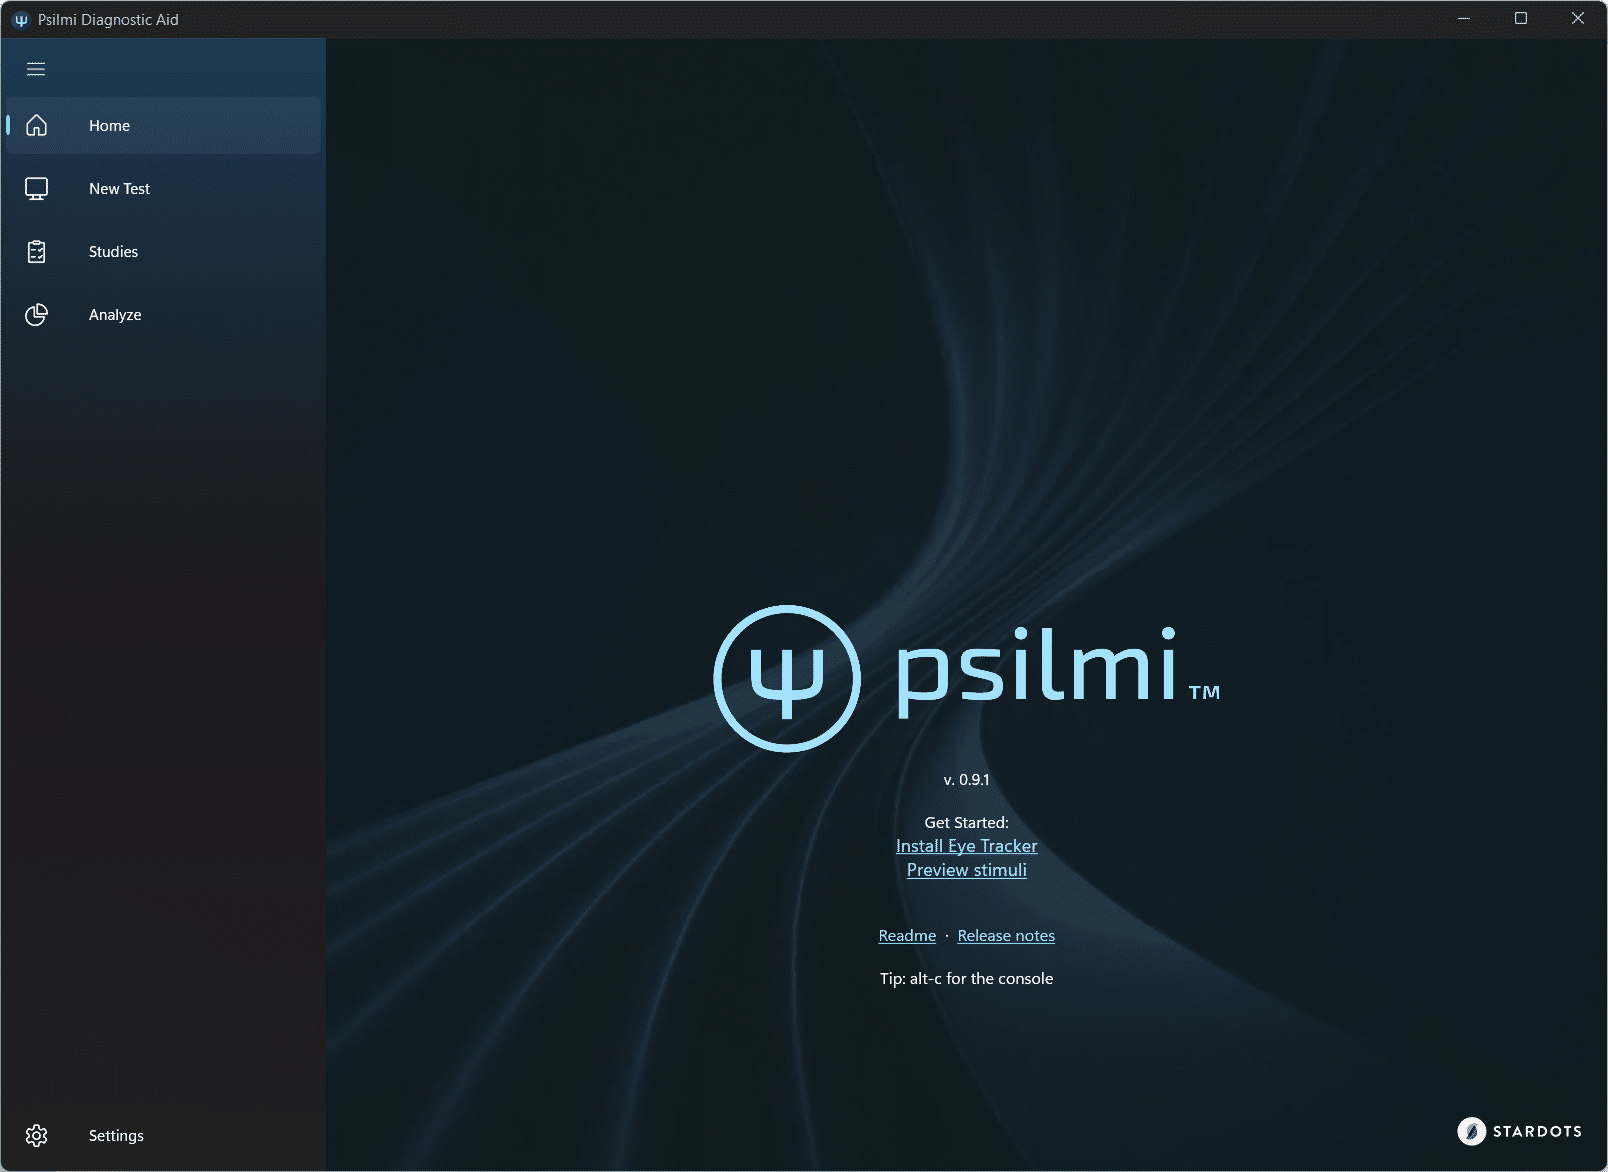Open the New Test page label
The image size is (1608, 1172).
(119, 189)
